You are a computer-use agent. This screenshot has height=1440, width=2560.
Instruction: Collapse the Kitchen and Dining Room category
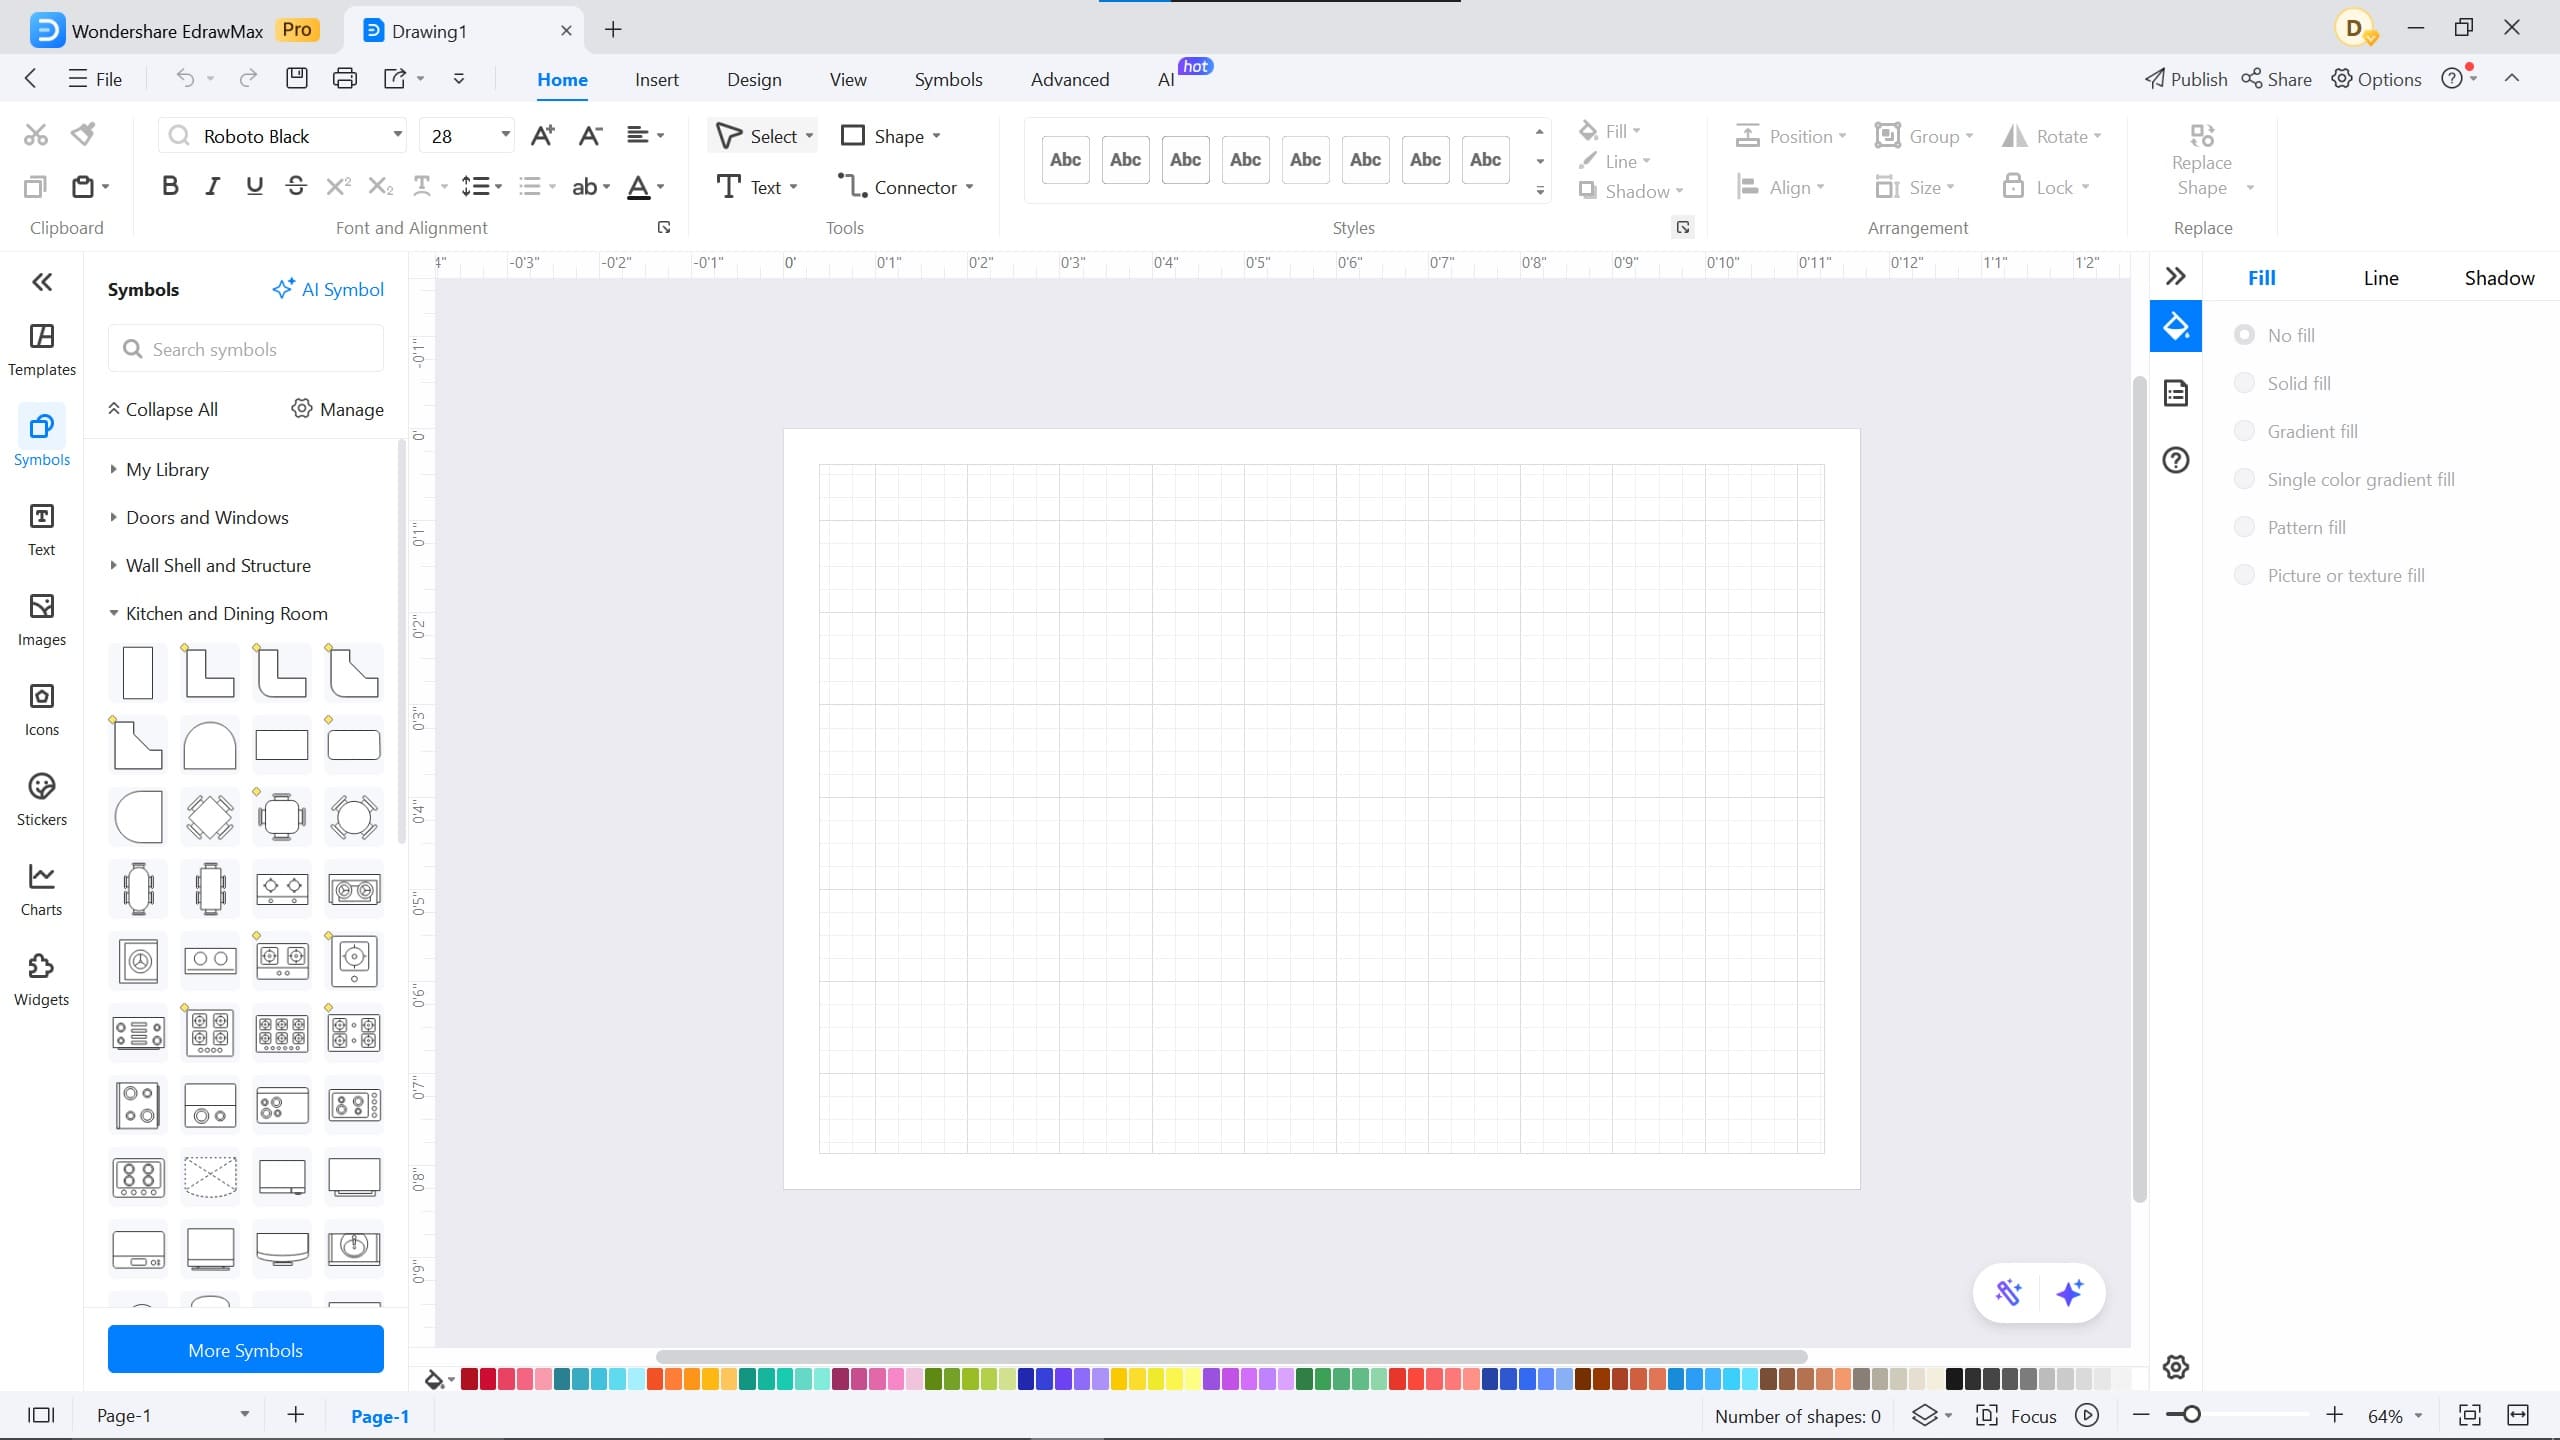[x=226, y=613]
